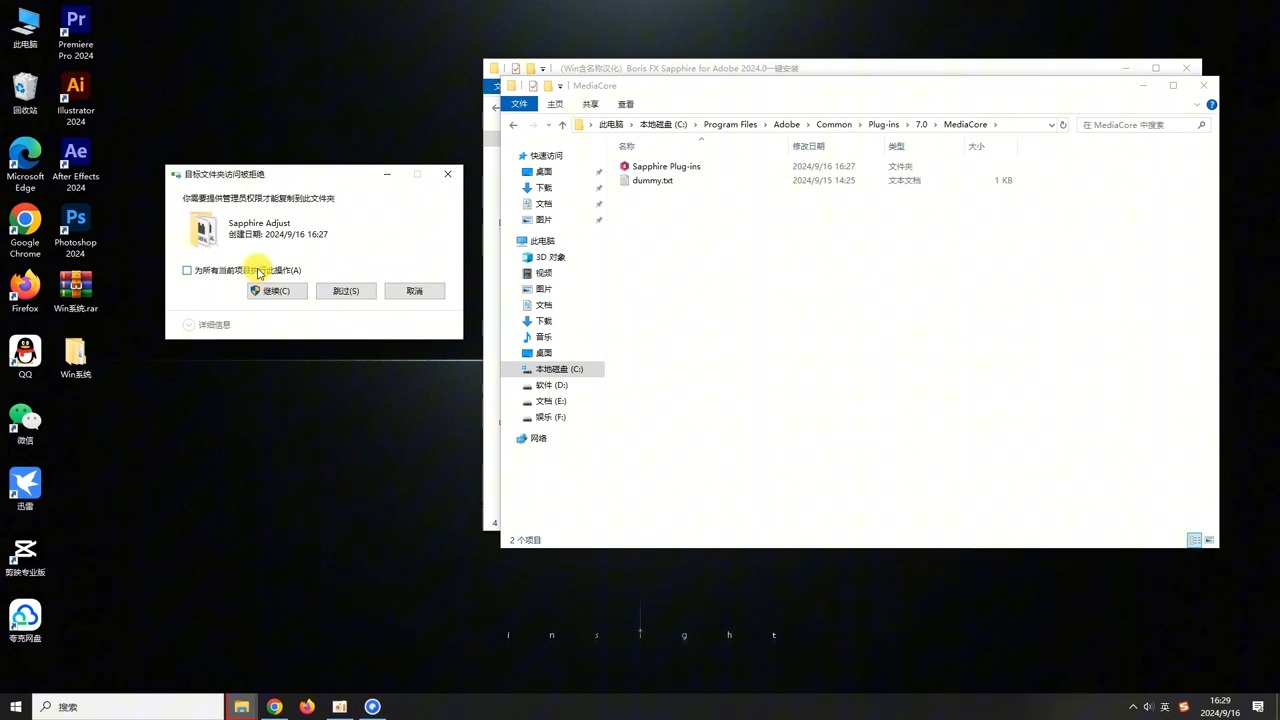Screen dimensions: 1280x720
Task: Expand the ribbon in MediaCore window
Action: point(1198,104)
